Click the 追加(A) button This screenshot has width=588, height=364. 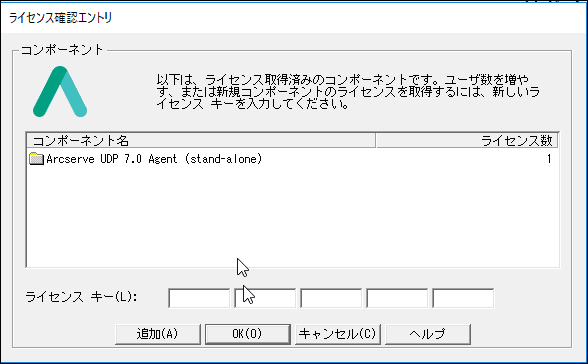pos(158,334)
